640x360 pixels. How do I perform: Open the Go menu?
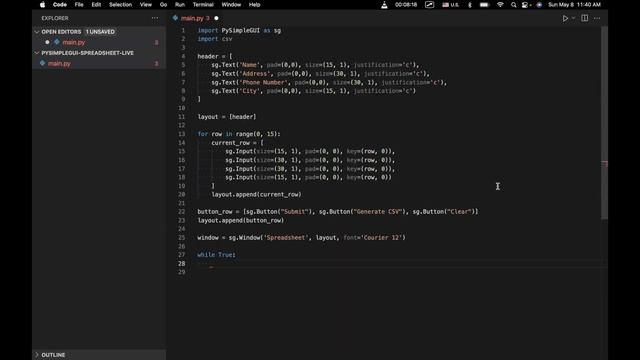click(163, 5)
